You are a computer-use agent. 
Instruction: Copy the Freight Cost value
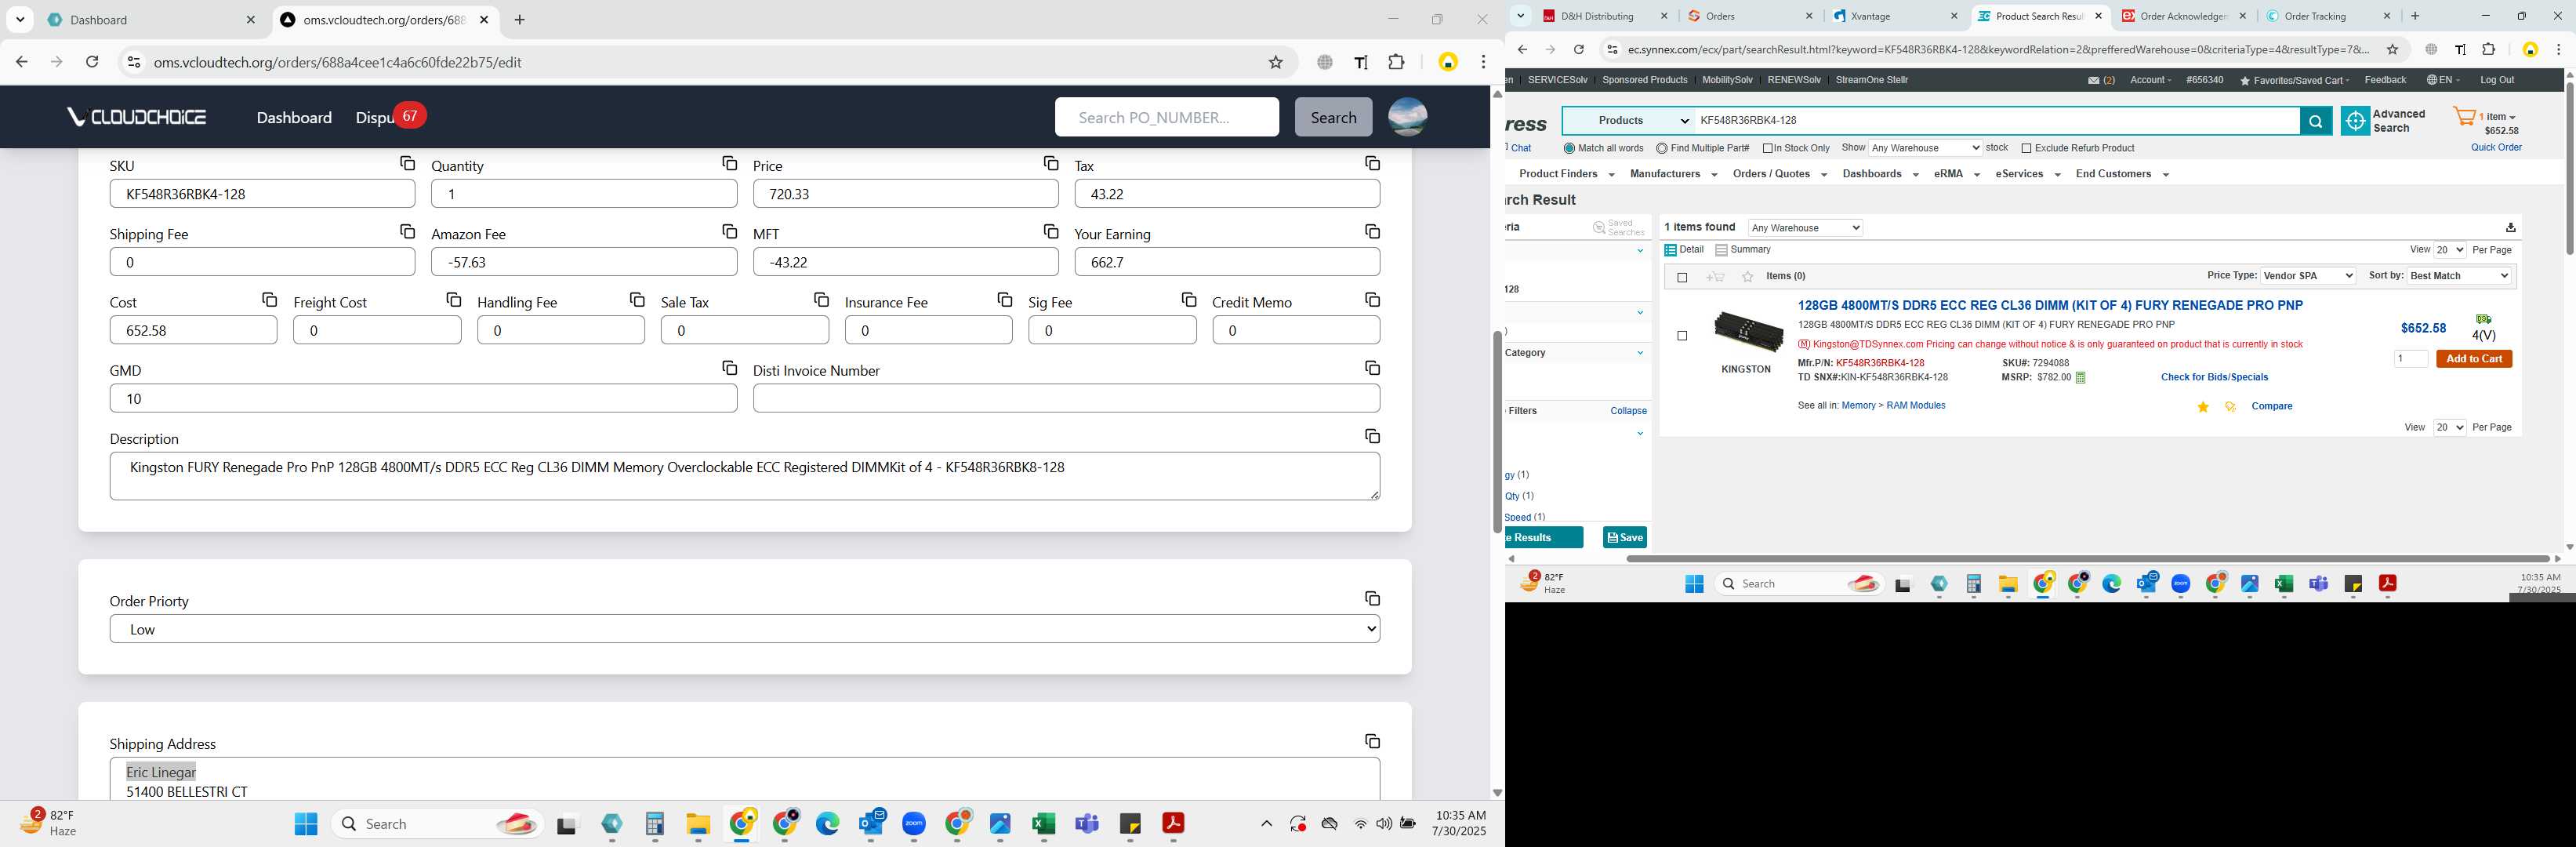pyautogui.click(x=453, y=299)
